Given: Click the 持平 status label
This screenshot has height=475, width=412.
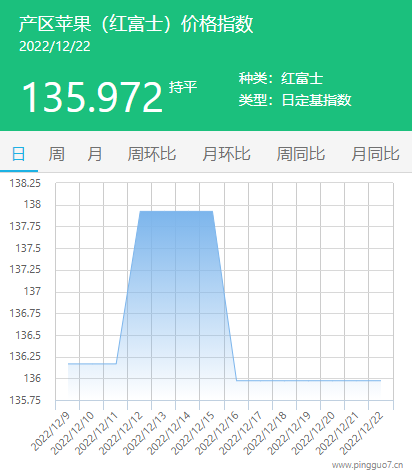Looking at the screenshot, I should [x=183, y=87].
